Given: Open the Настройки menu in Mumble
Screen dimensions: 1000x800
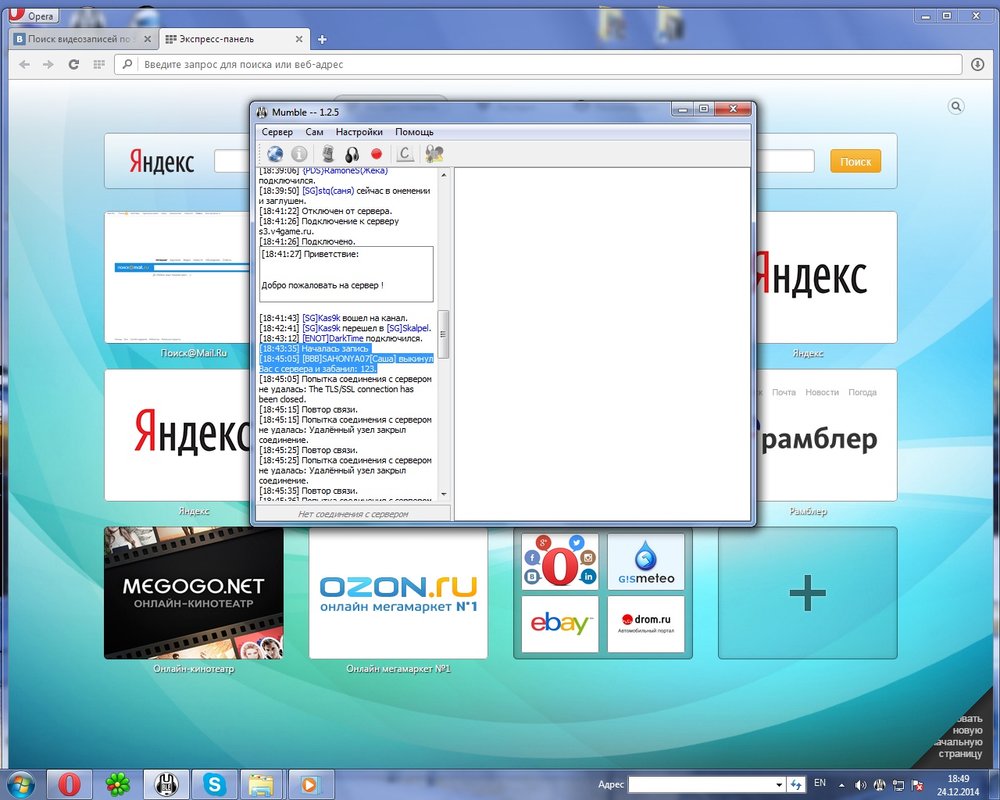Looking at the screenshot, I should 359,132.
